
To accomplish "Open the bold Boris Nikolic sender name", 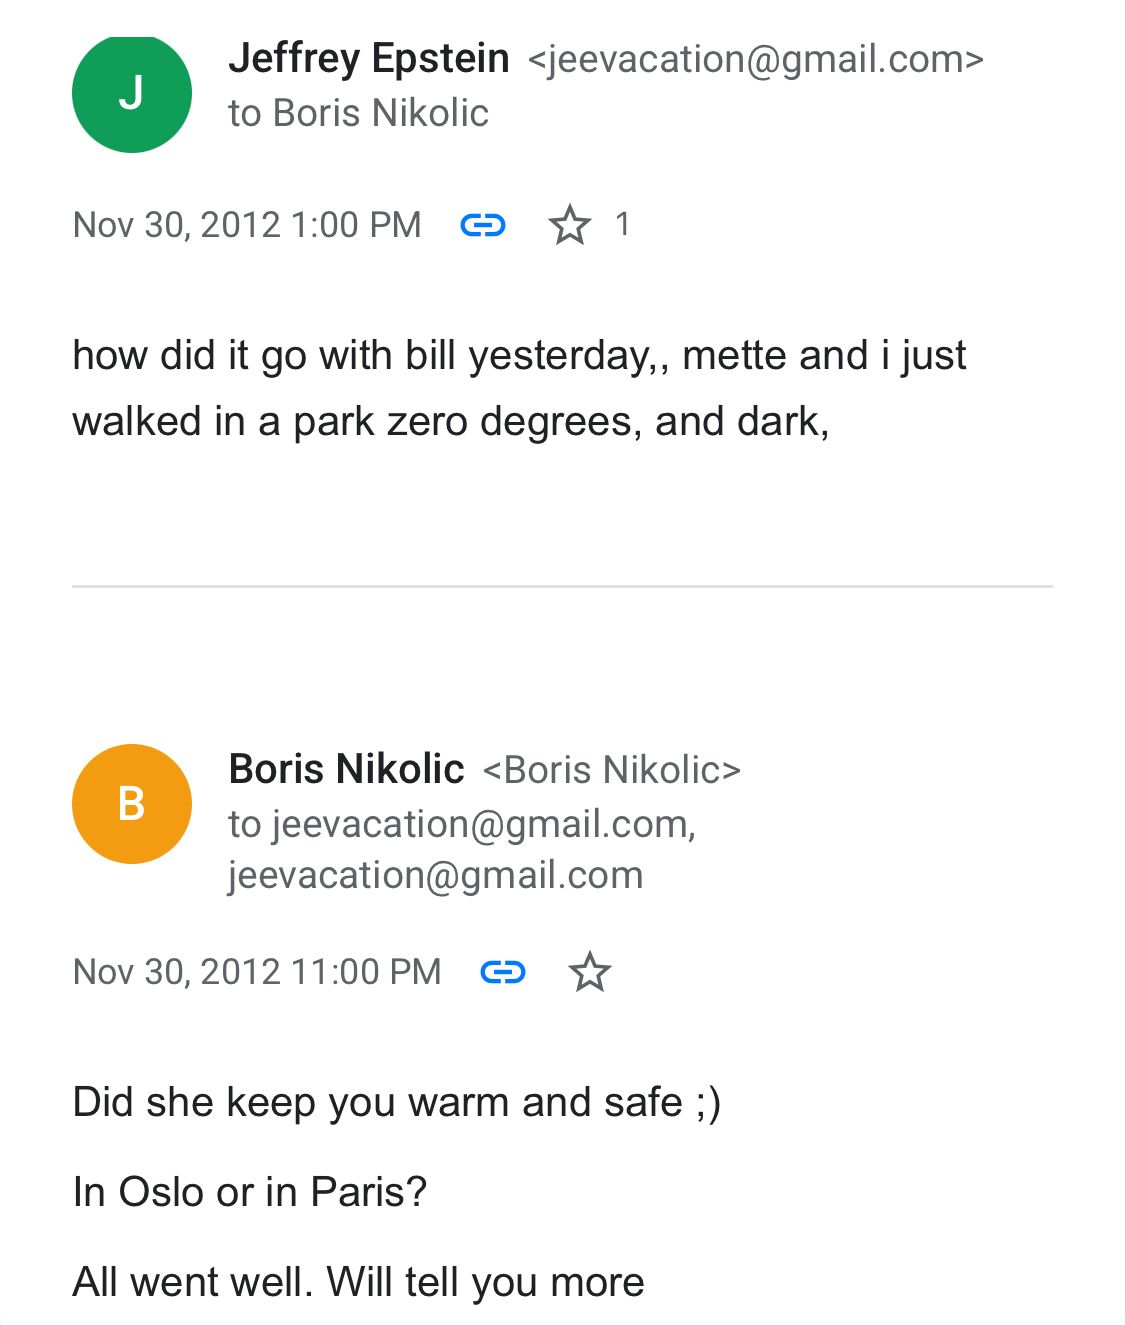I will 346,769.
